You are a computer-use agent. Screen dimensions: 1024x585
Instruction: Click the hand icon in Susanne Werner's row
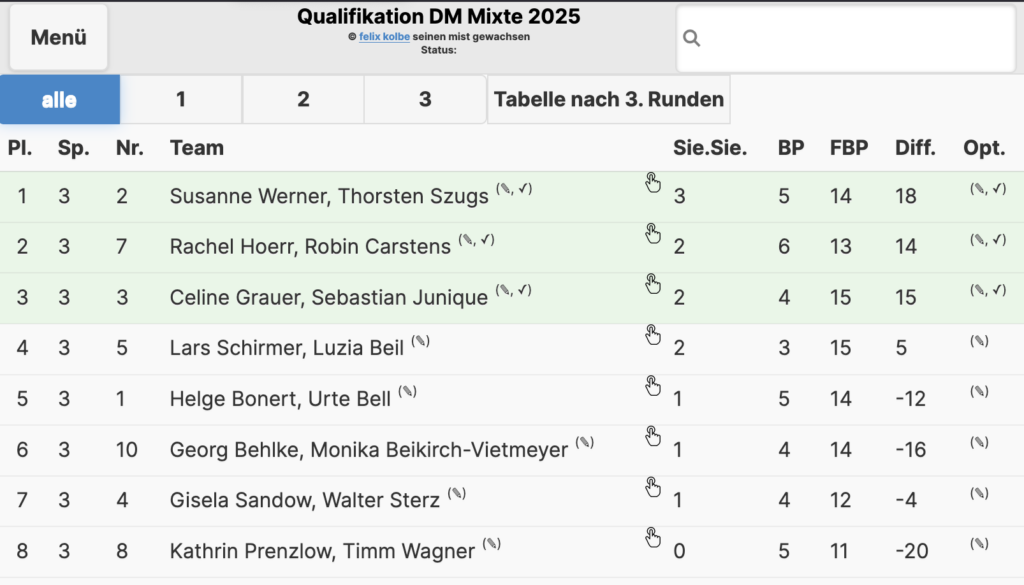coord(652,183)
